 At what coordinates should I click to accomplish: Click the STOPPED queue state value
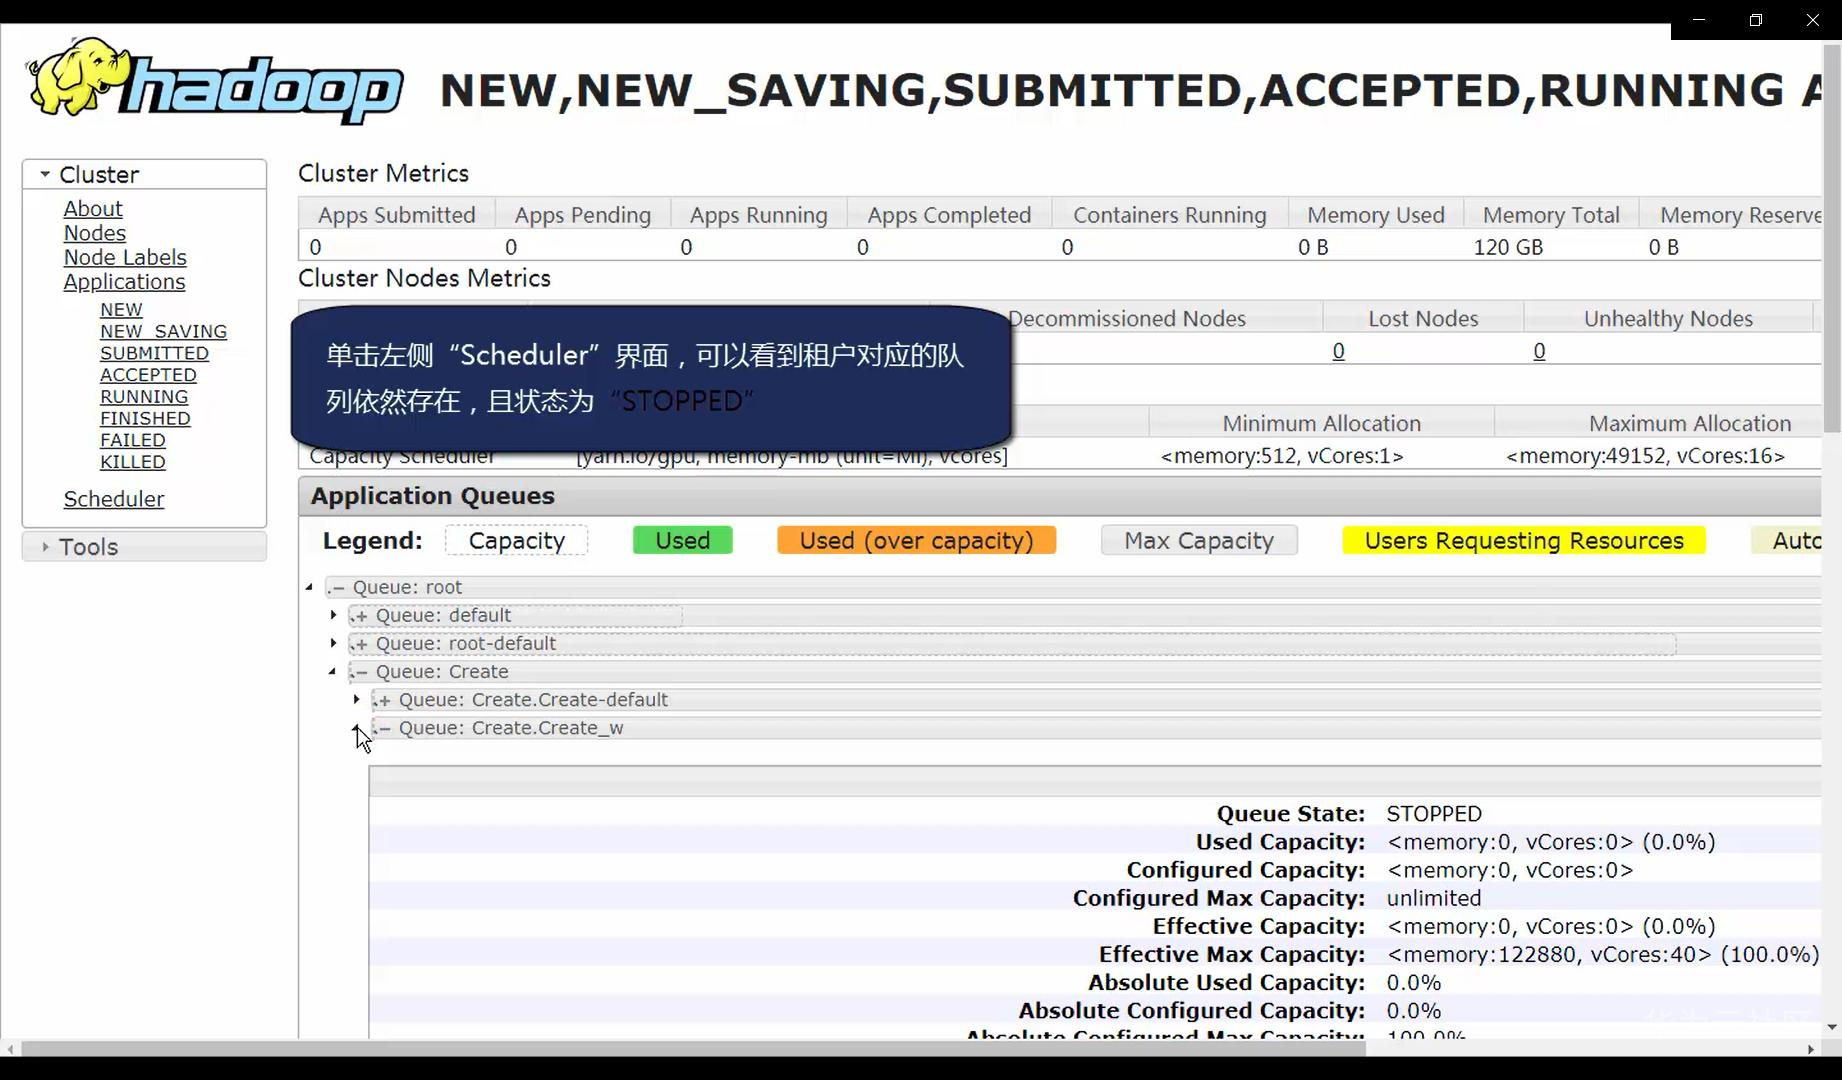[x=1434, y=814]
